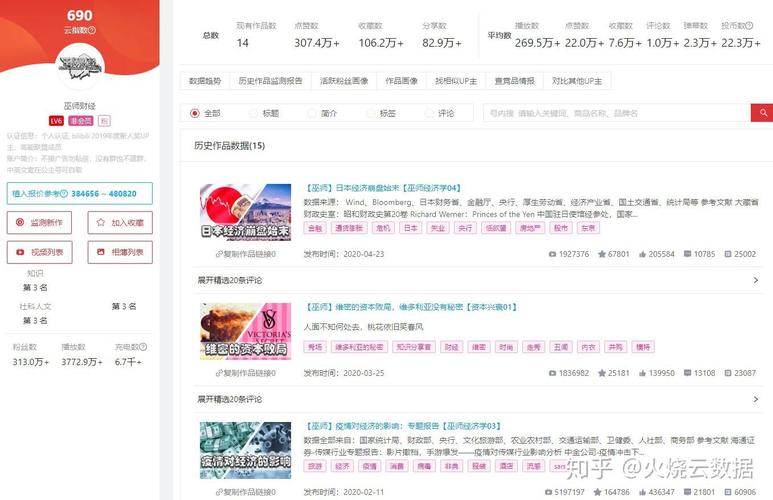773x500 pixels.
Task: Click the 内衣 tag on the second video
Action: (x=588, y=347)
